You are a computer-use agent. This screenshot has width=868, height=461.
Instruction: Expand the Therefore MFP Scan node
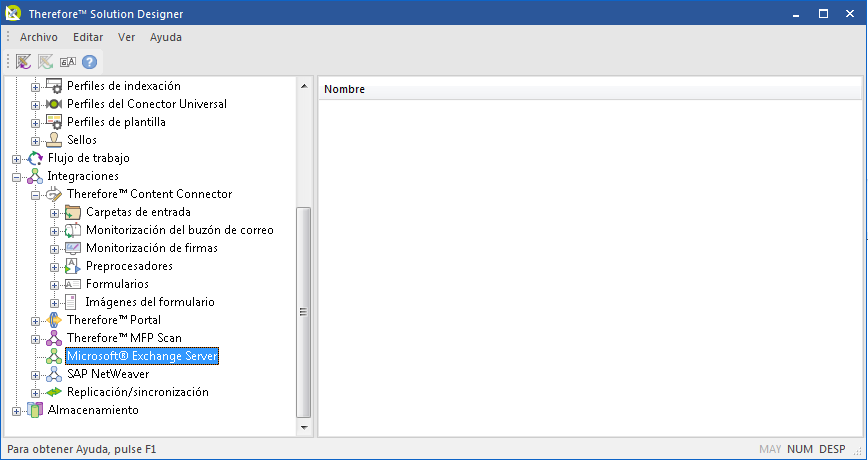click(35, 339)
